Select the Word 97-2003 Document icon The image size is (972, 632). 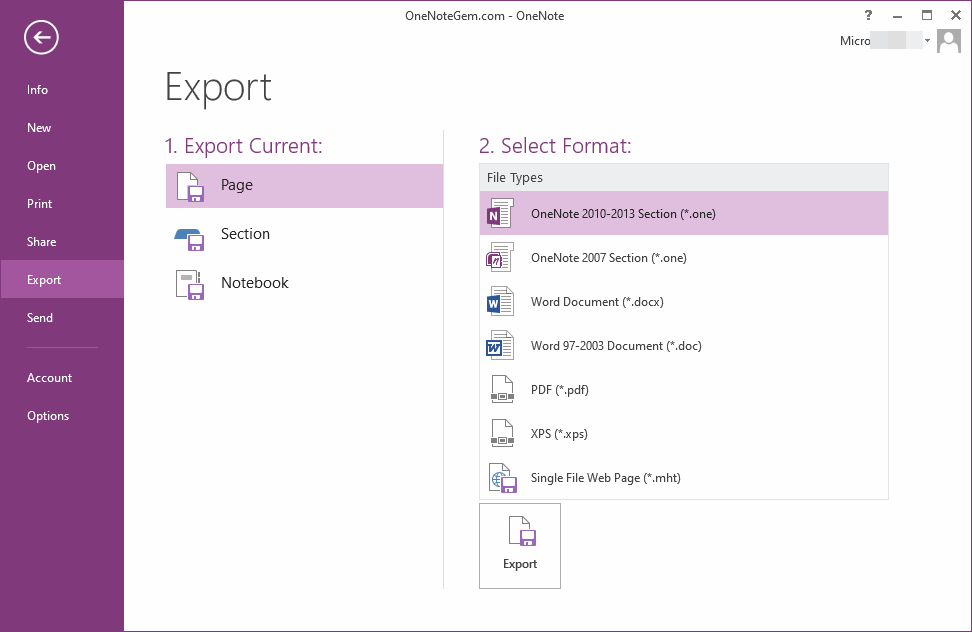501,345
